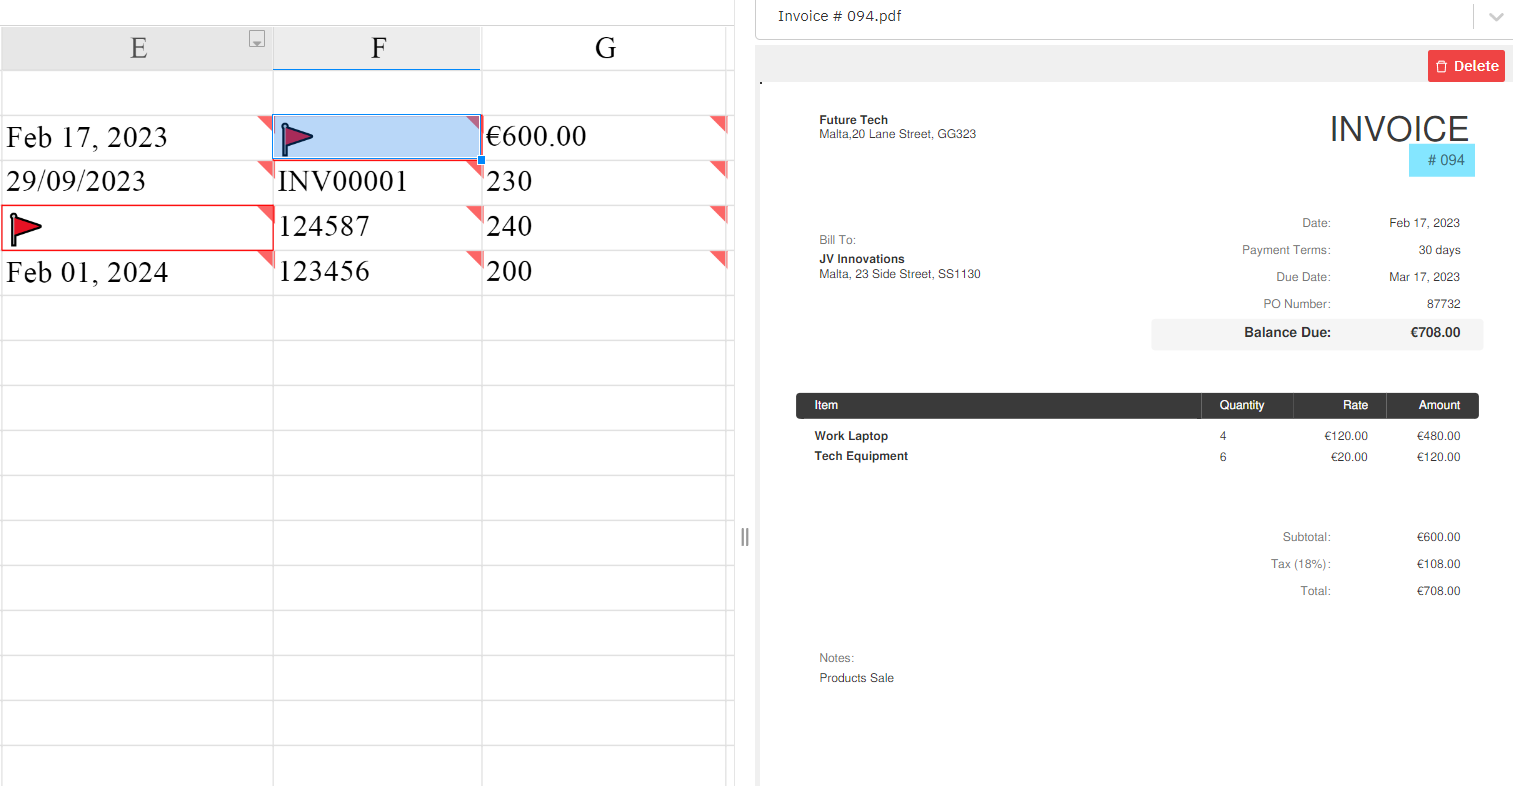The width and height of the screenshot is (1513, 786).
Task: Select cell containing Feb 17, 2023 in spreadsheet
Action: pyautogui.click(x=138, y=138)
